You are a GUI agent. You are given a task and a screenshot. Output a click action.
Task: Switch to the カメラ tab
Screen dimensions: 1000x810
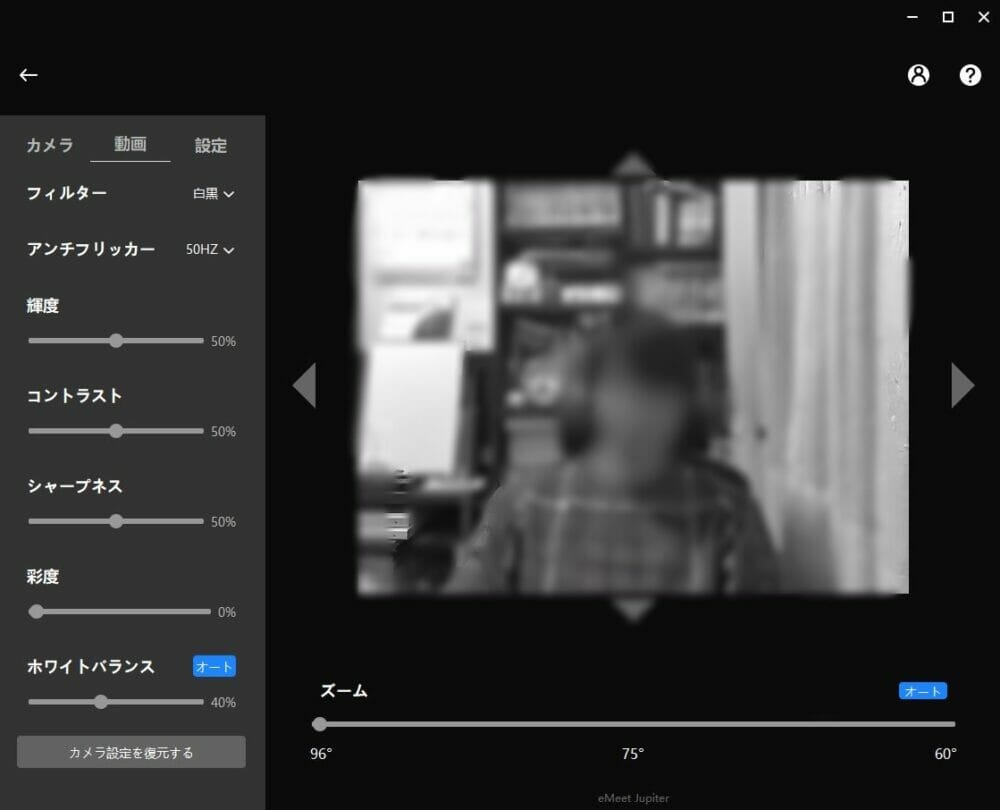click(x=50, y=146)
